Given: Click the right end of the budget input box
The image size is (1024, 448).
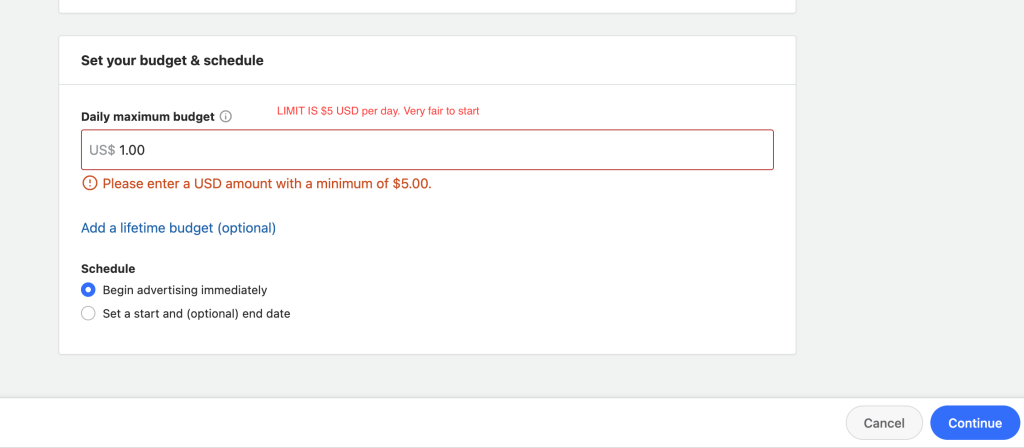Looking at the screenshot, I should coord(758,150).
